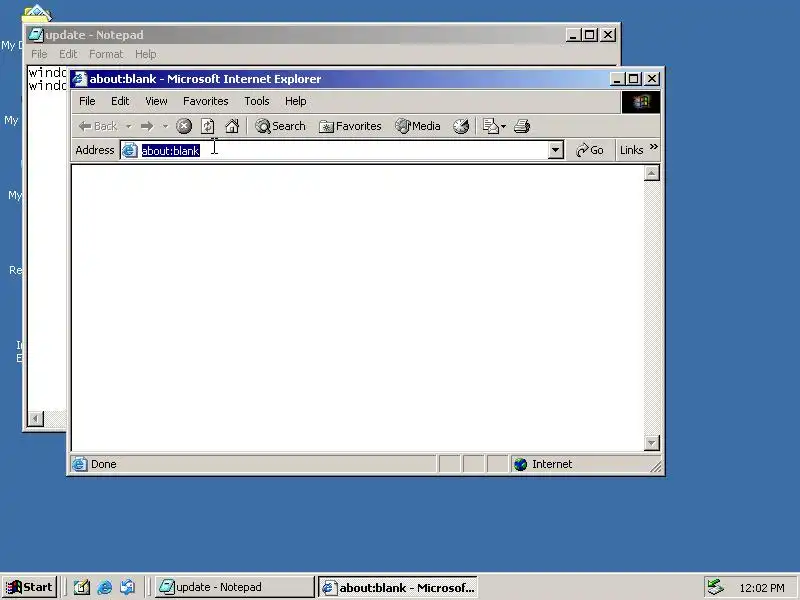This screenshot has height=600, width=800.
Task: Expand the Mail button dropdown arrow
Action: click(x=504, y=126)
